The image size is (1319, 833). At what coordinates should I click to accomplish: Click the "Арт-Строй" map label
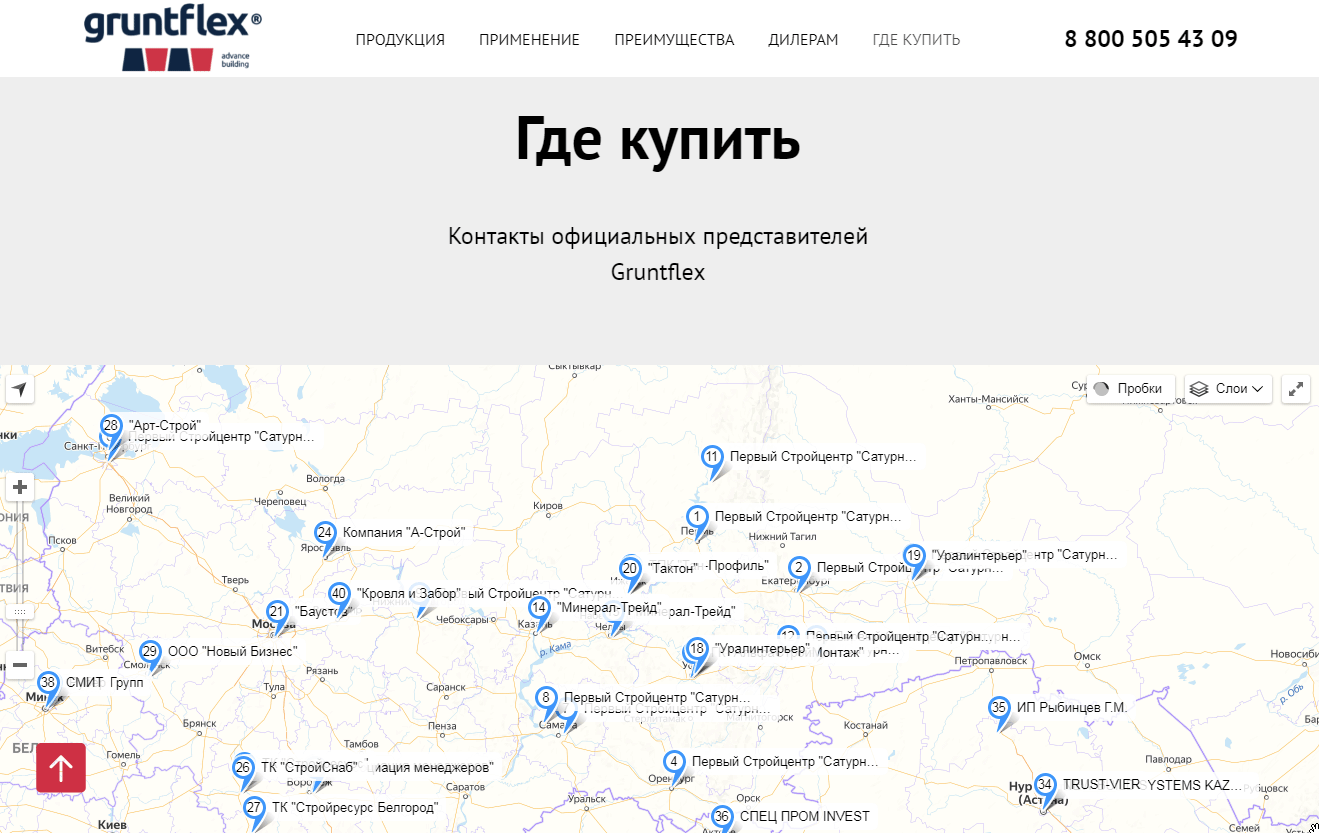click(165, 425)
